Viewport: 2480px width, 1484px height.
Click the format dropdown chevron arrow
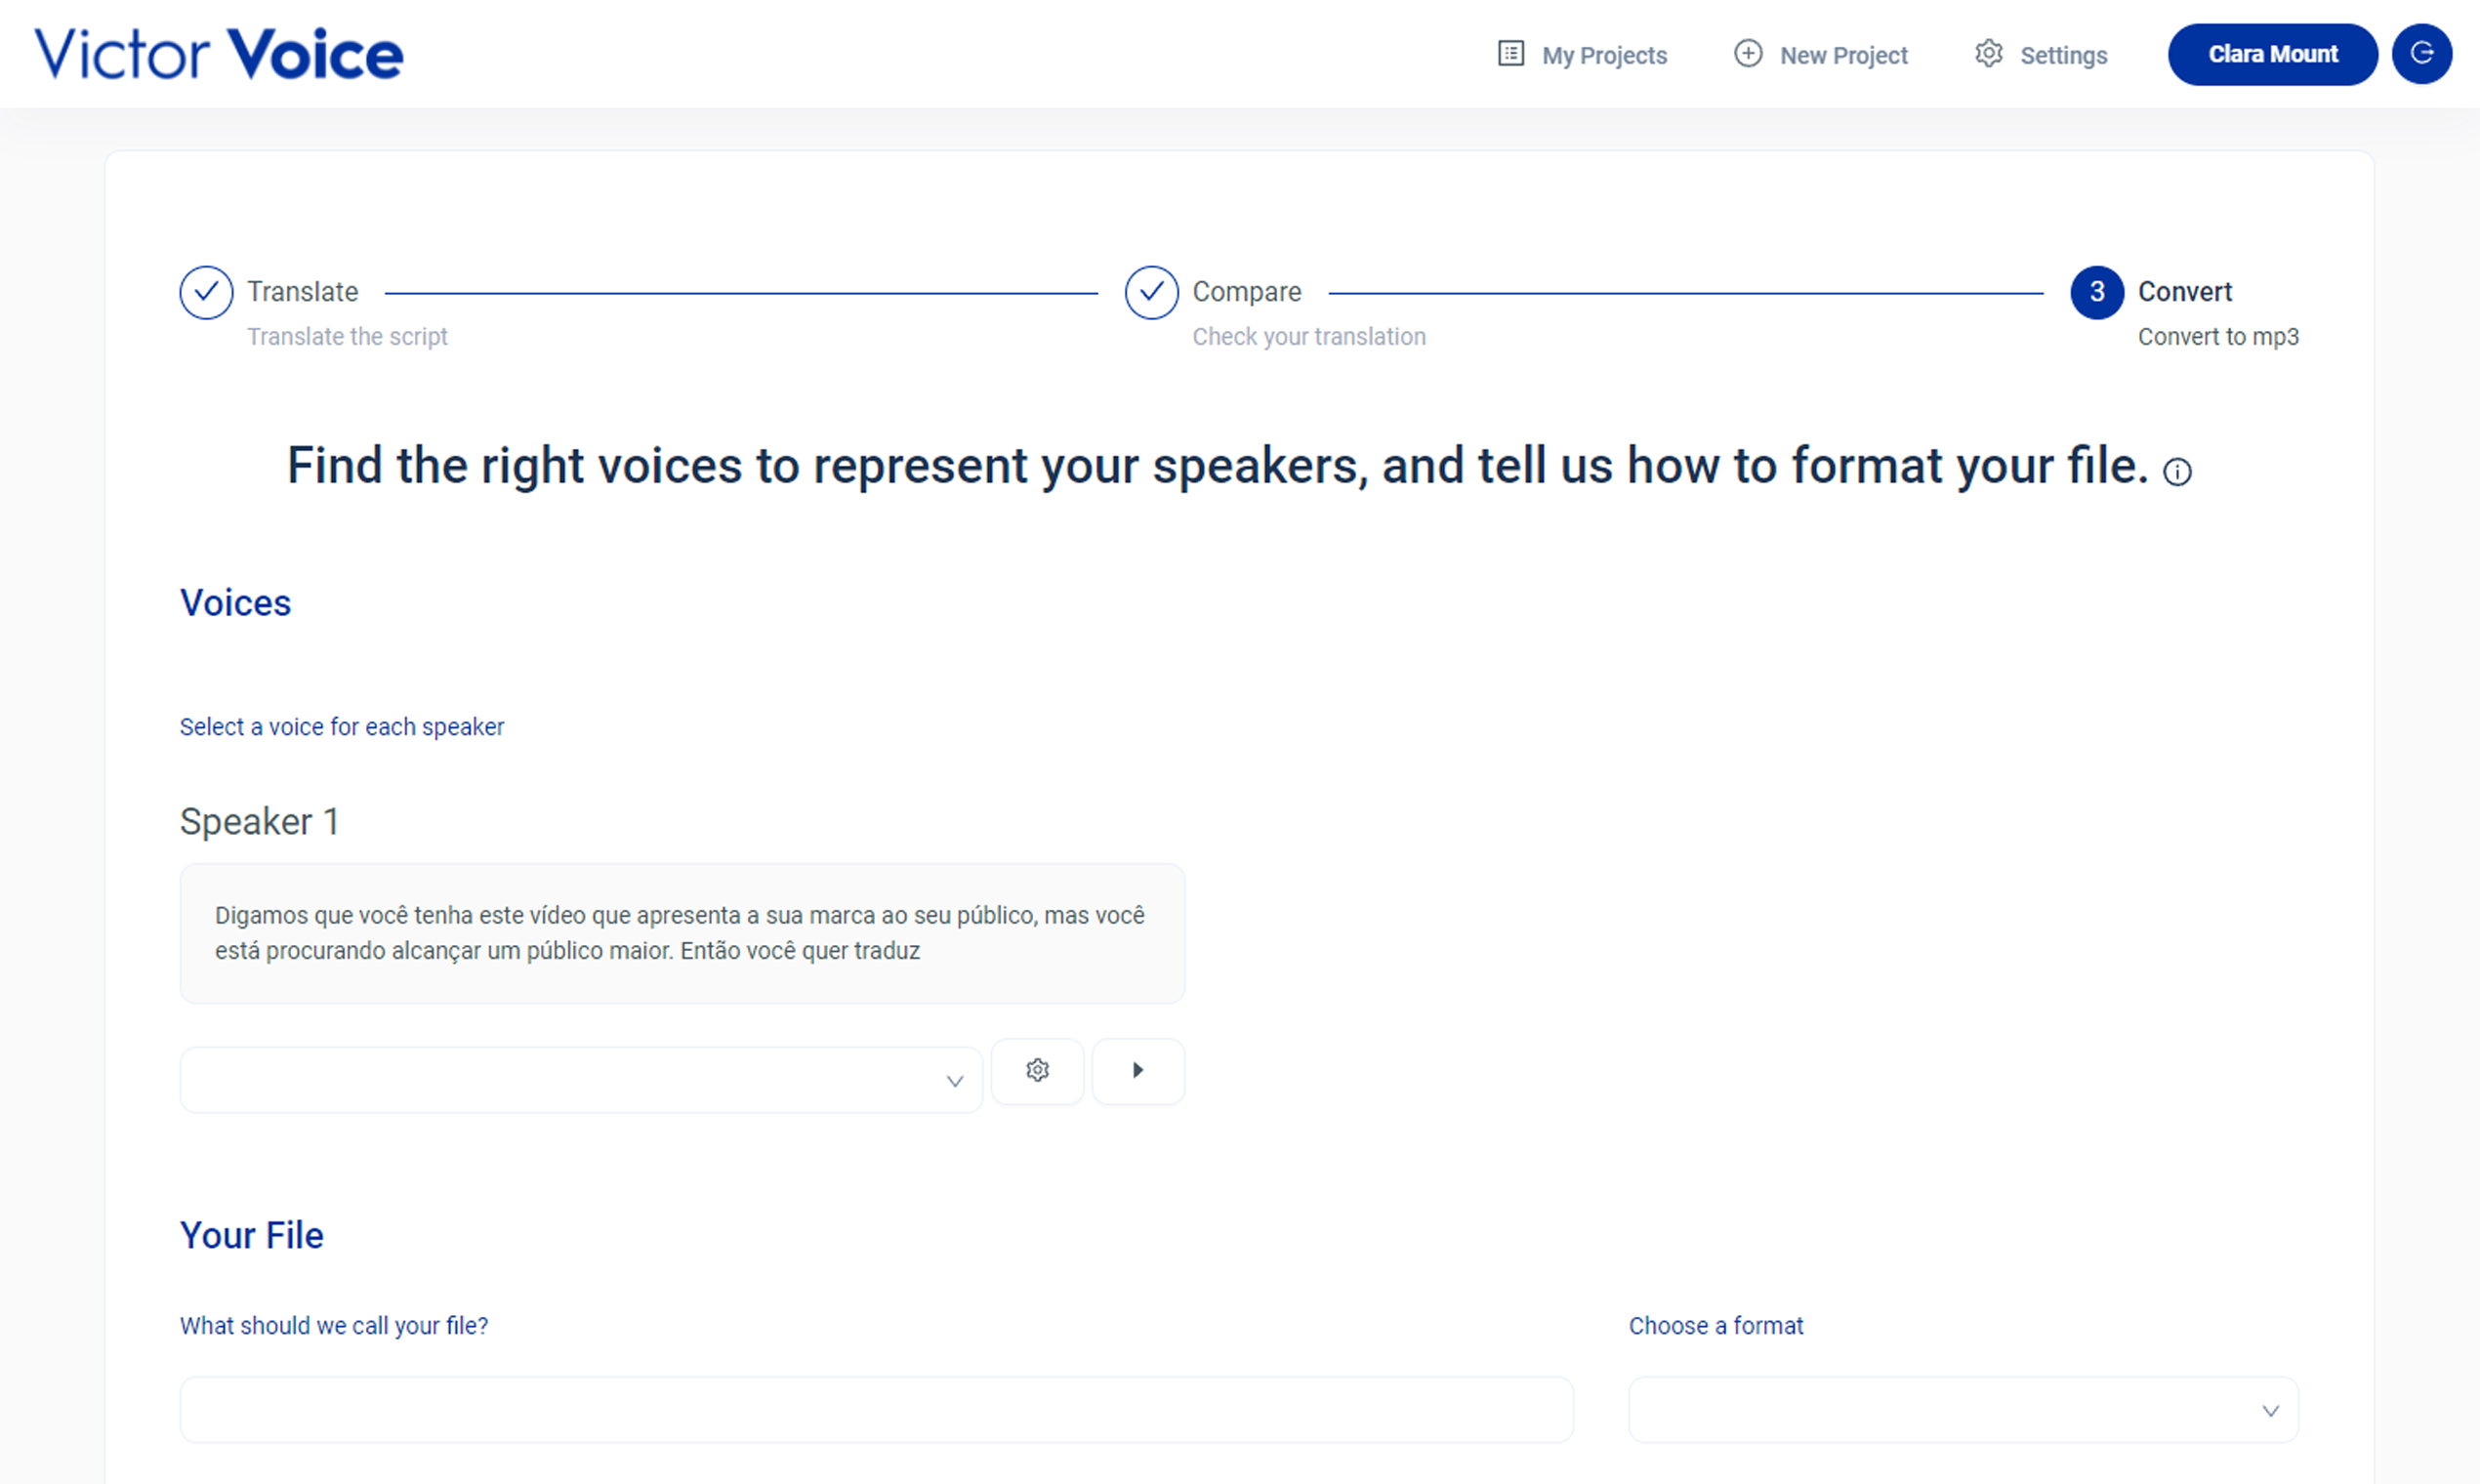click(x=2270, y=1410)
